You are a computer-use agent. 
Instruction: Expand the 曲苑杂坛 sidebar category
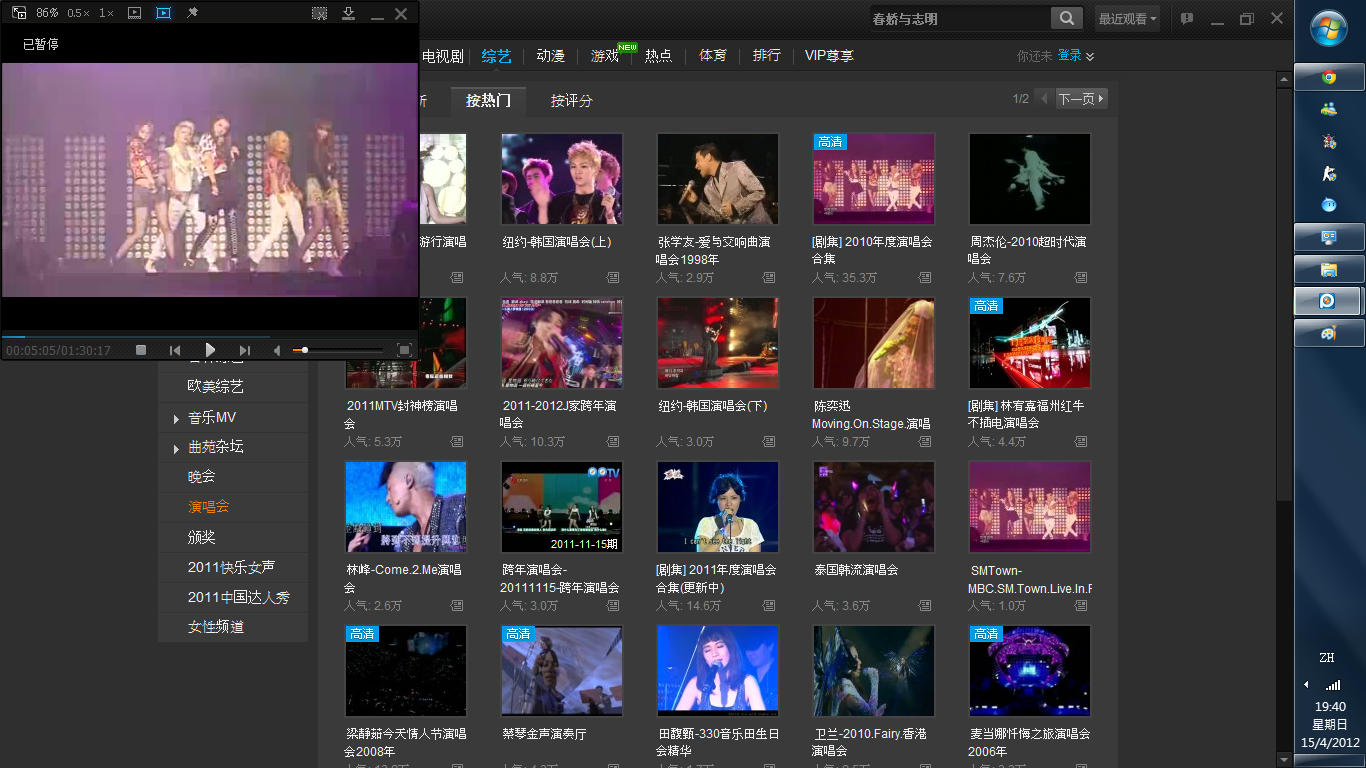177,449
